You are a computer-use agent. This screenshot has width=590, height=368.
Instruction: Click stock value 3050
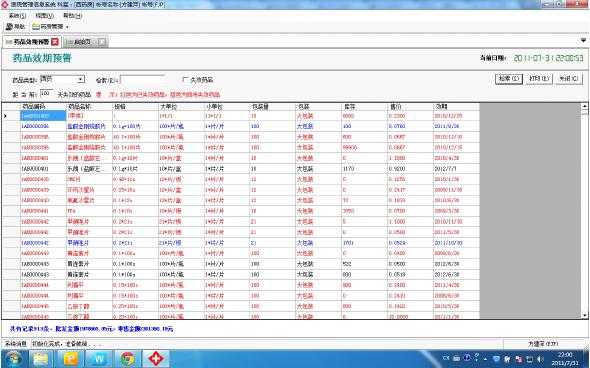[x=365, y=211]
